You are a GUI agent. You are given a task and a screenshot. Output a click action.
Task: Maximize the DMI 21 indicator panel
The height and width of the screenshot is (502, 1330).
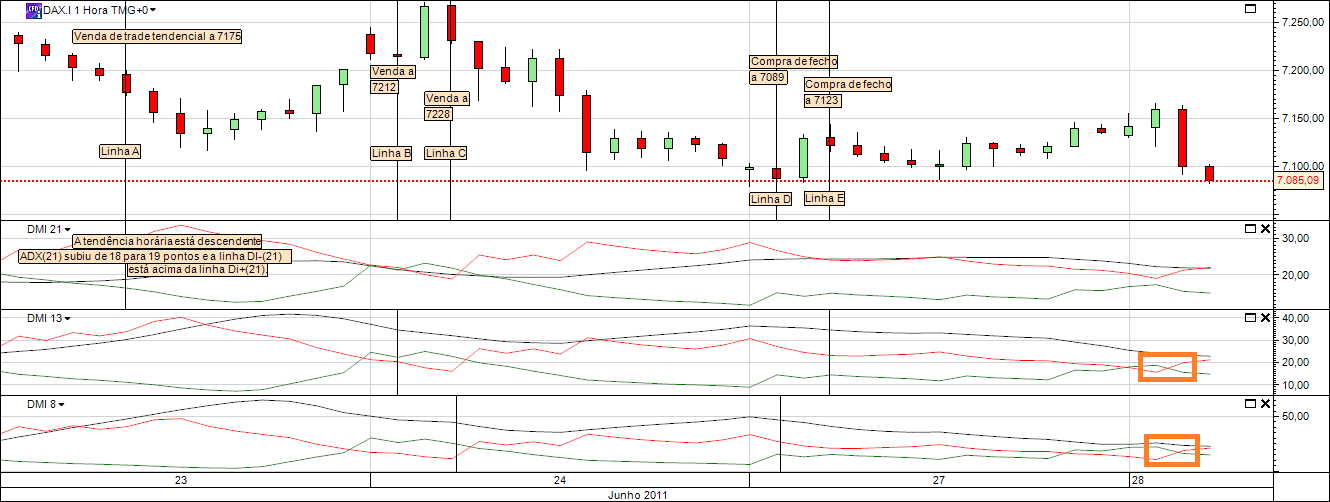pos(1249,229)
